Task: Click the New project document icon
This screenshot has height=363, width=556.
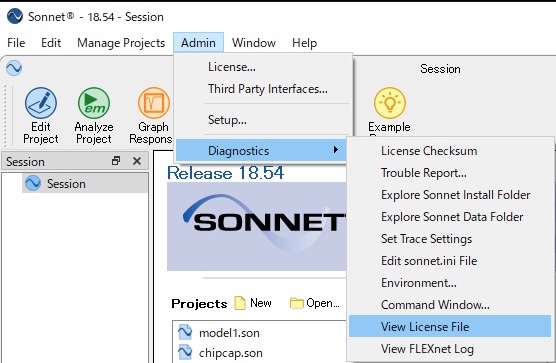Action: click(240, 303)
